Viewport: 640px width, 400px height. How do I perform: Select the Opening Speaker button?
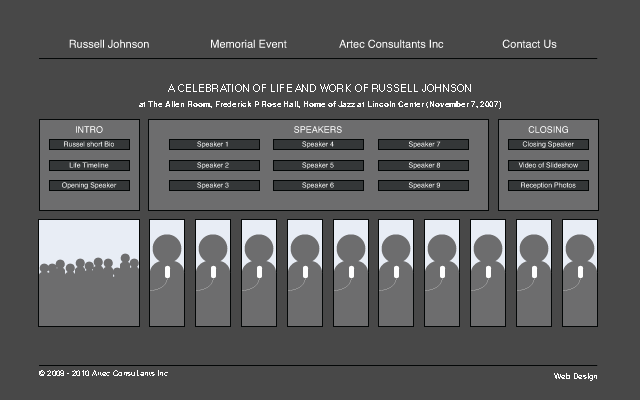89,185
